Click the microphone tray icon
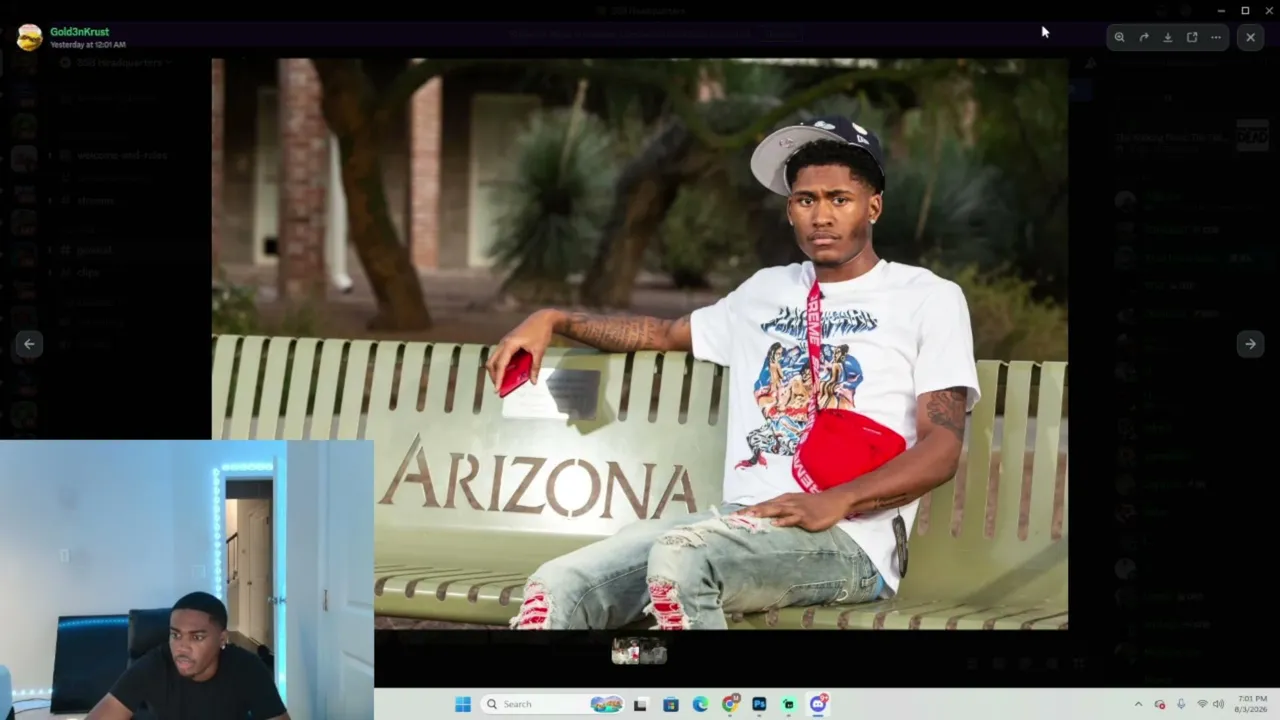This screenshot has height=720, width=1280. [x=1181, y=704]
